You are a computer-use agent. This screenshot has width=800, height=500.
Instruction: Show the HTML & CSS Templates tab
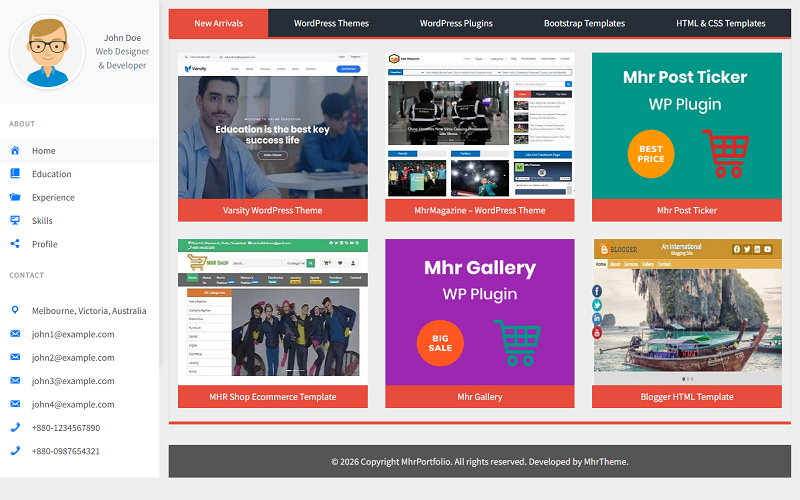pyautogui.click(x=720, y=23)
